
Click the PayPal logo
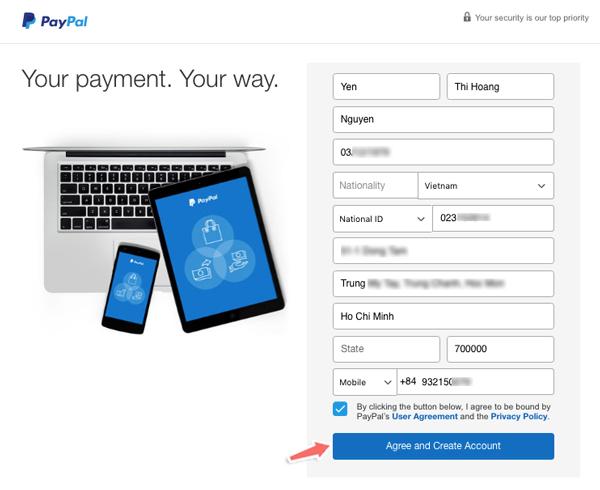point(55,21)
